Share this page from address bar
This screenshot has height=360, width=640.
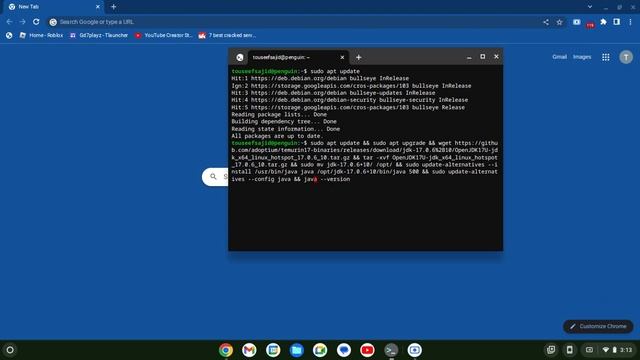(x=546, y=22)
